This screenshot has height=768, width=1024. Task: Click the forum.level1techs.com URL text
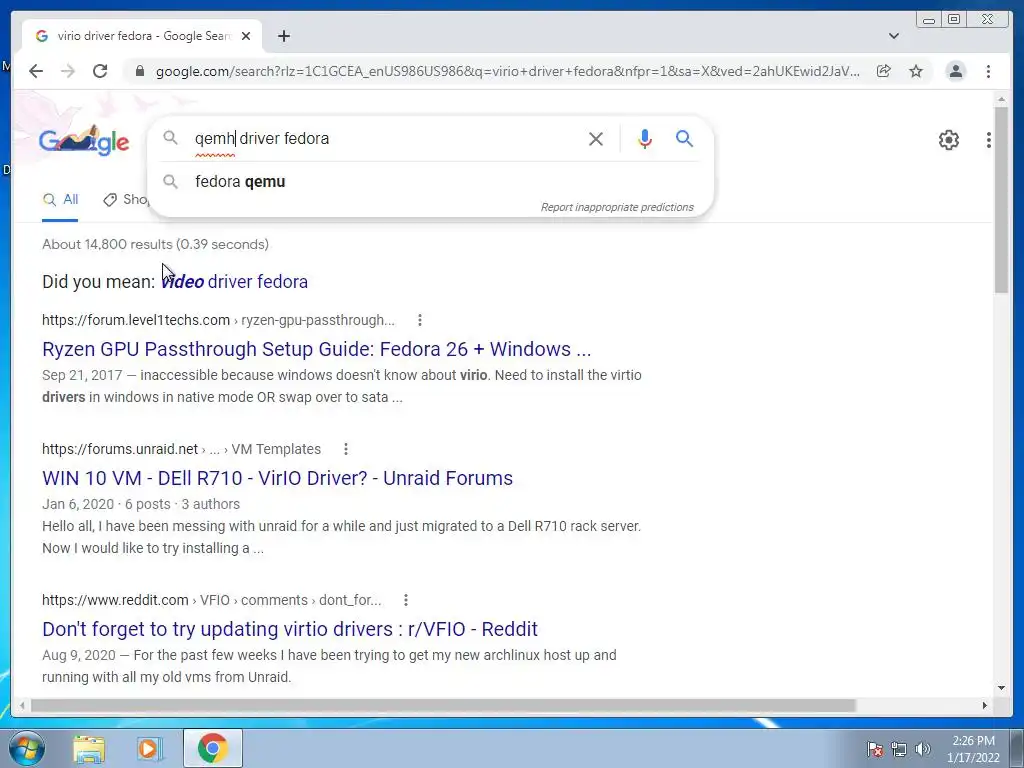[x=136, y=320]
